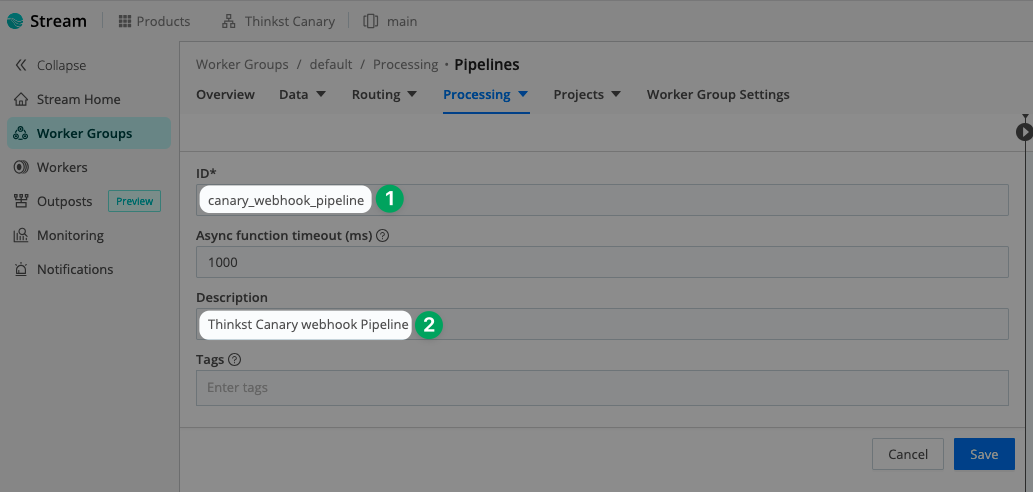Click the Async function timeout field
The width and height of the screenshot is (1033, 492).
(x=601, y=262)
